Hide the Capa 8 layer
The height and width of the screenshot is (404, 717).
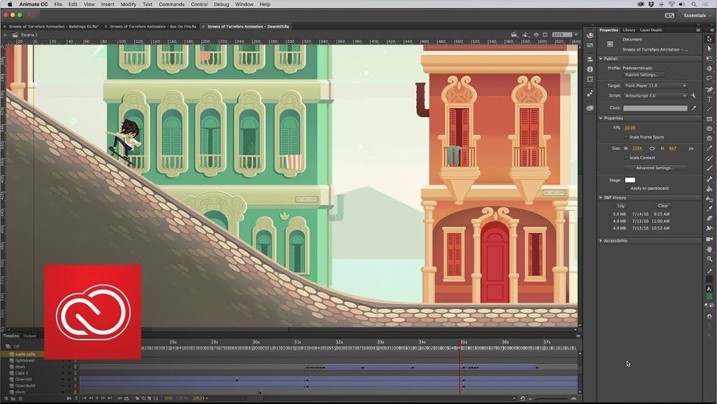tap(63, 373)
